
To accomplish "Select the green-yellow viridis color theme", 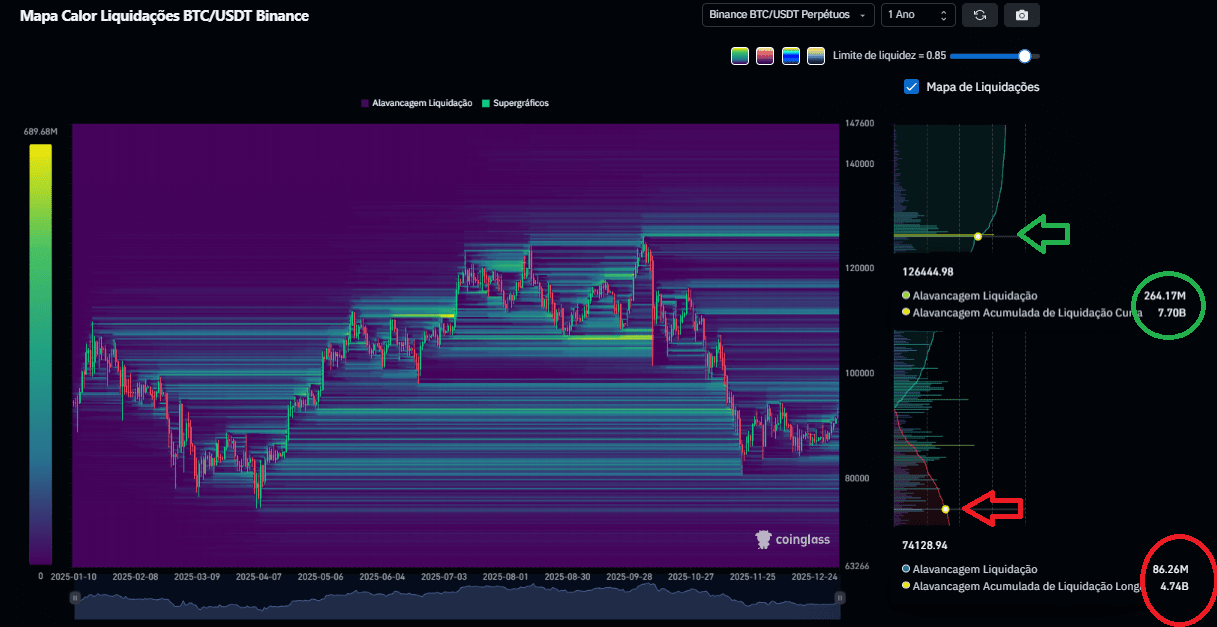I will pos(740,56).
